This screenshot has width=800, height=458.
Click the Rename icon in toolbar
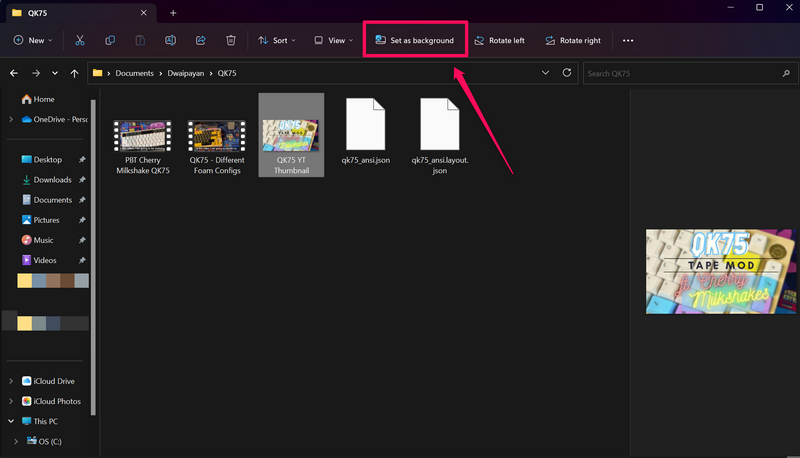point(170,41)
